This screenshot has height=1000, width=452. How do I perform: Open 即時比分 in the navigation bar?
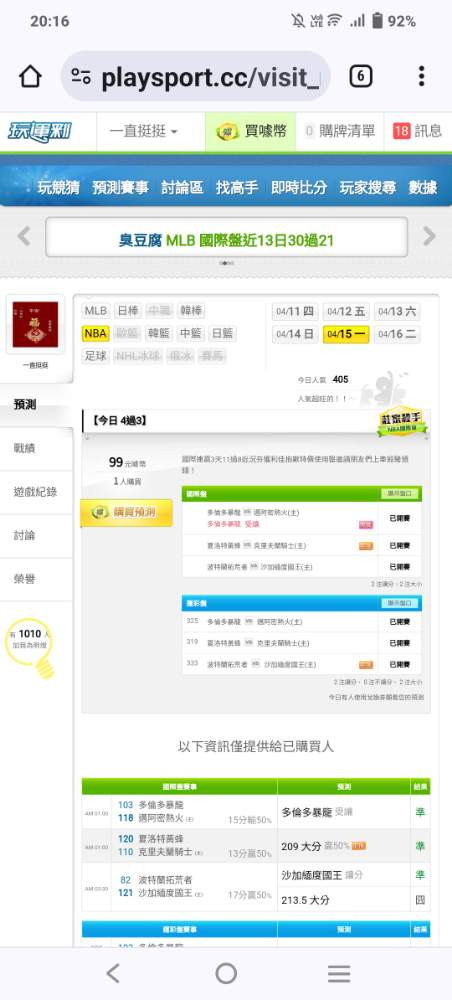299,188
